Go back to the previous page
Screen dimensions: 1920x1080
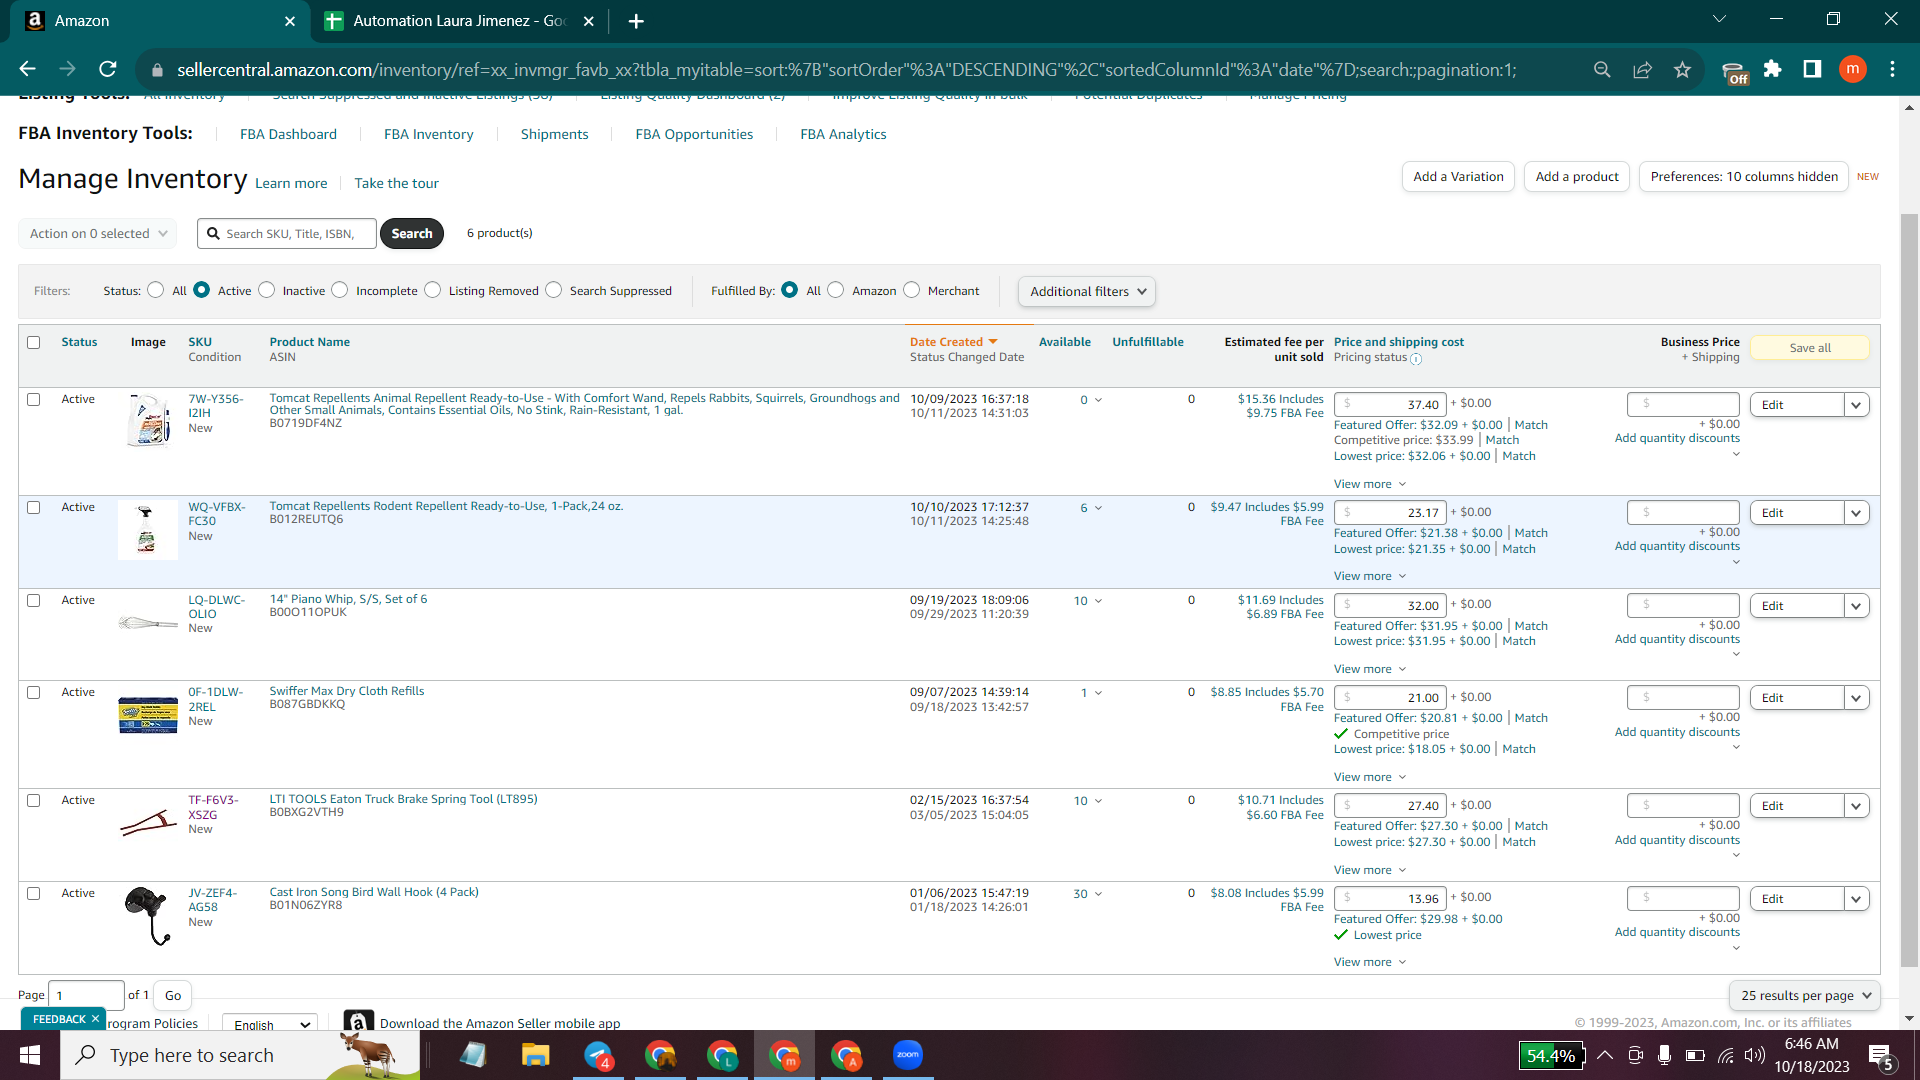pyautogui.click(x=28, y=69)
